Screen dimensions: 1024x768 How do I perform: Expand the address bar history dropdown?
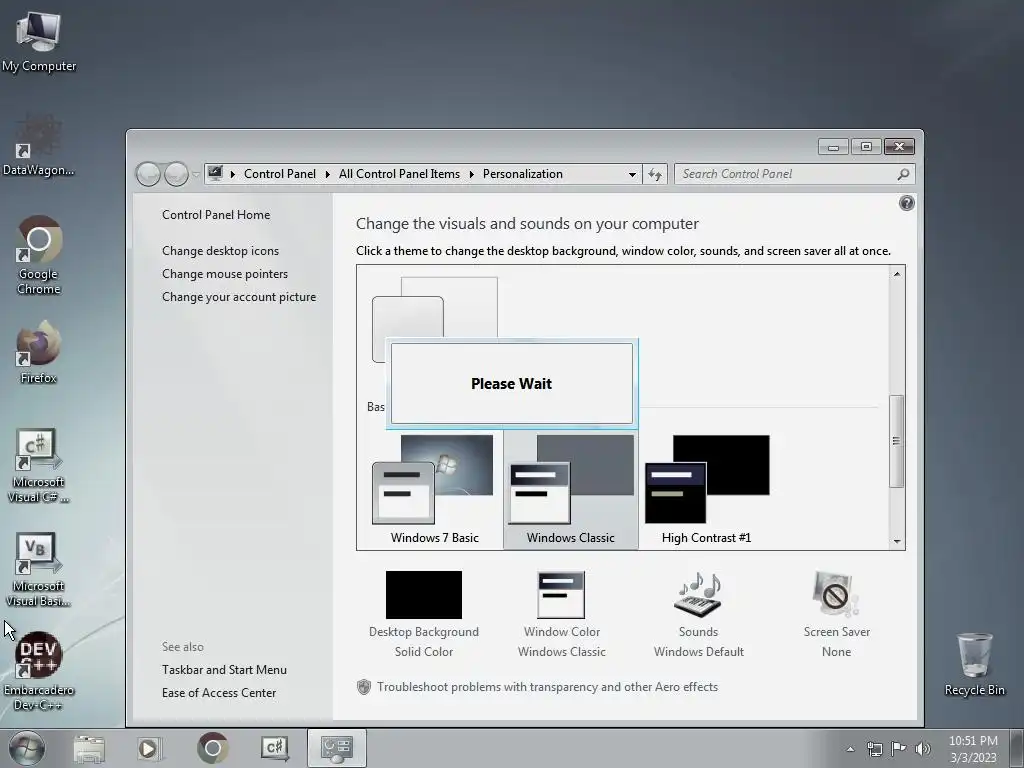point(632,174)
